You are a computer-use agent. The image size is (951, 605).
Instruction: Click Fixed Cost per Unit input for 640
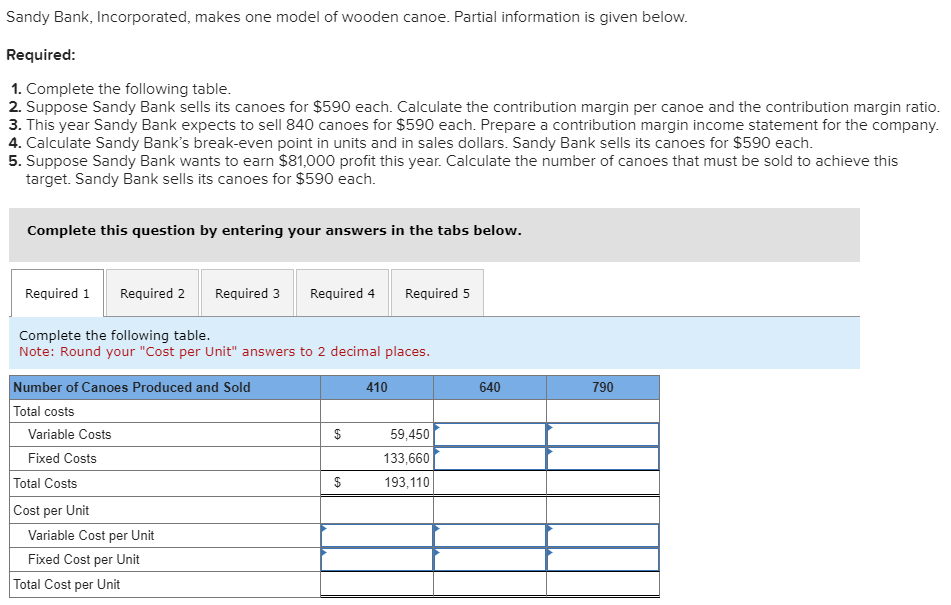pyautogui.click(x=490, y=560)
